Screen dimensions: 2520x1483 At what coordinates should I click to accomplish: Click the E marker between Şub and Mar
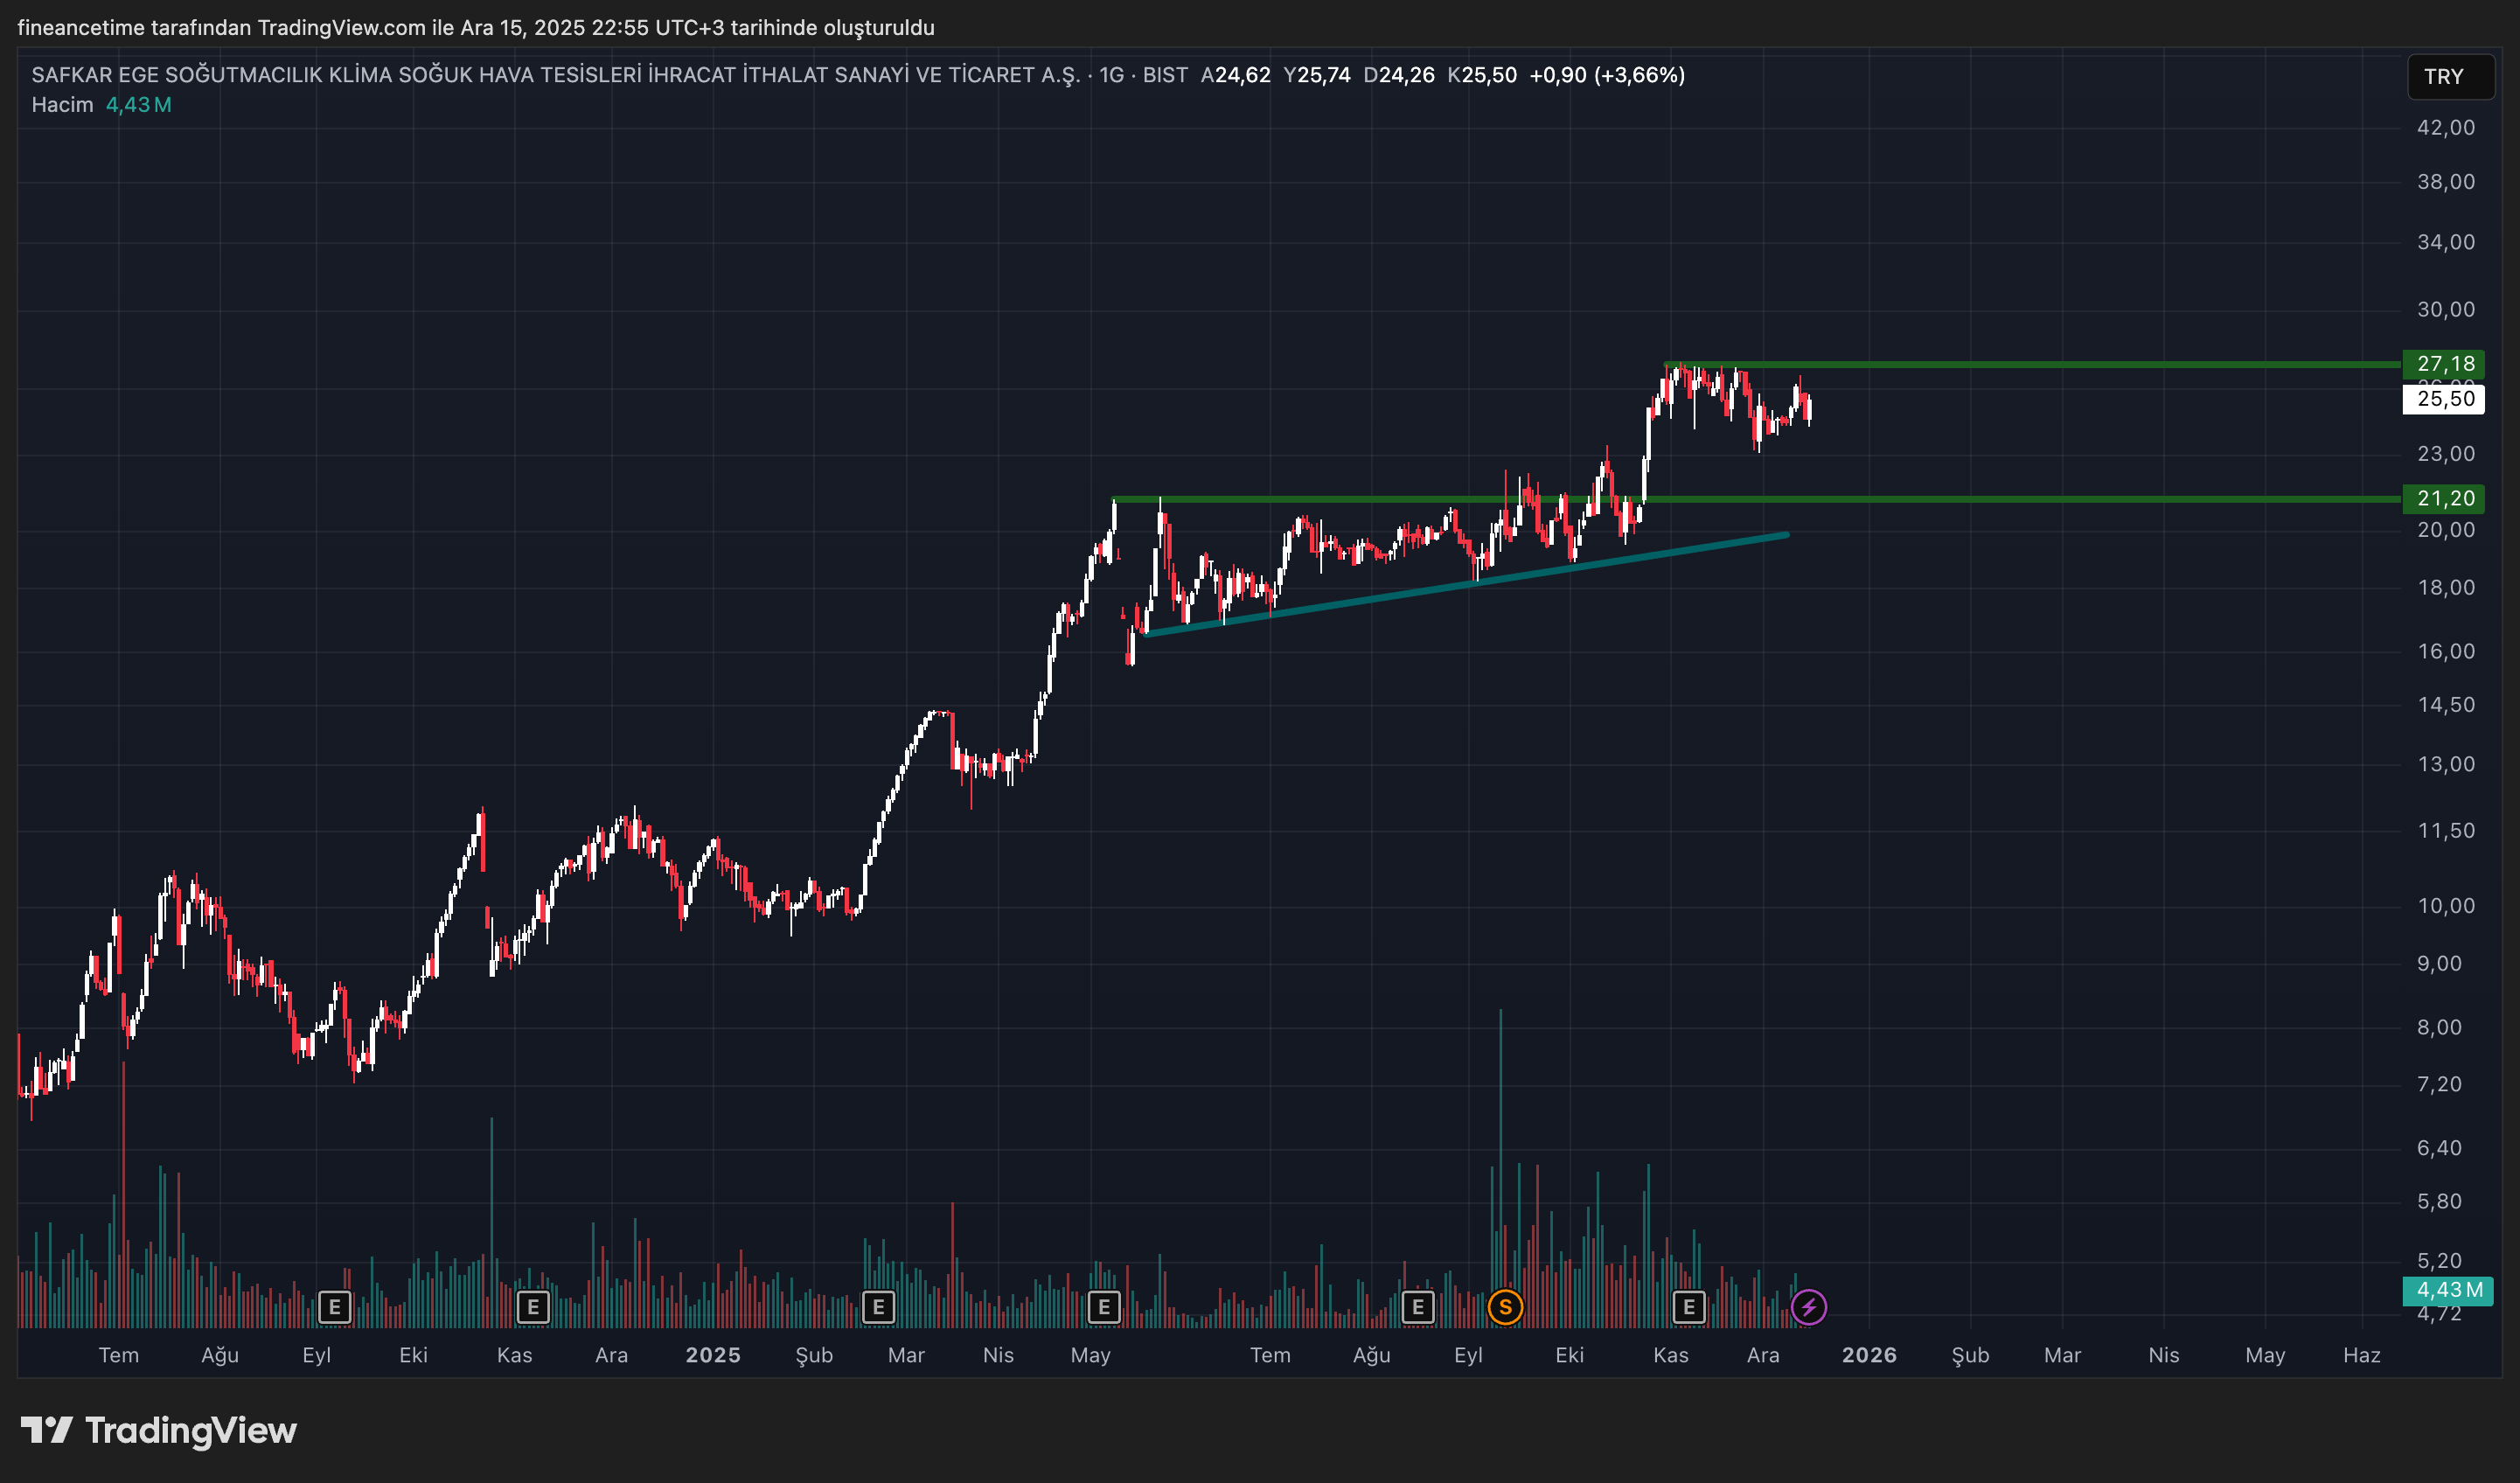point(878,1307)
